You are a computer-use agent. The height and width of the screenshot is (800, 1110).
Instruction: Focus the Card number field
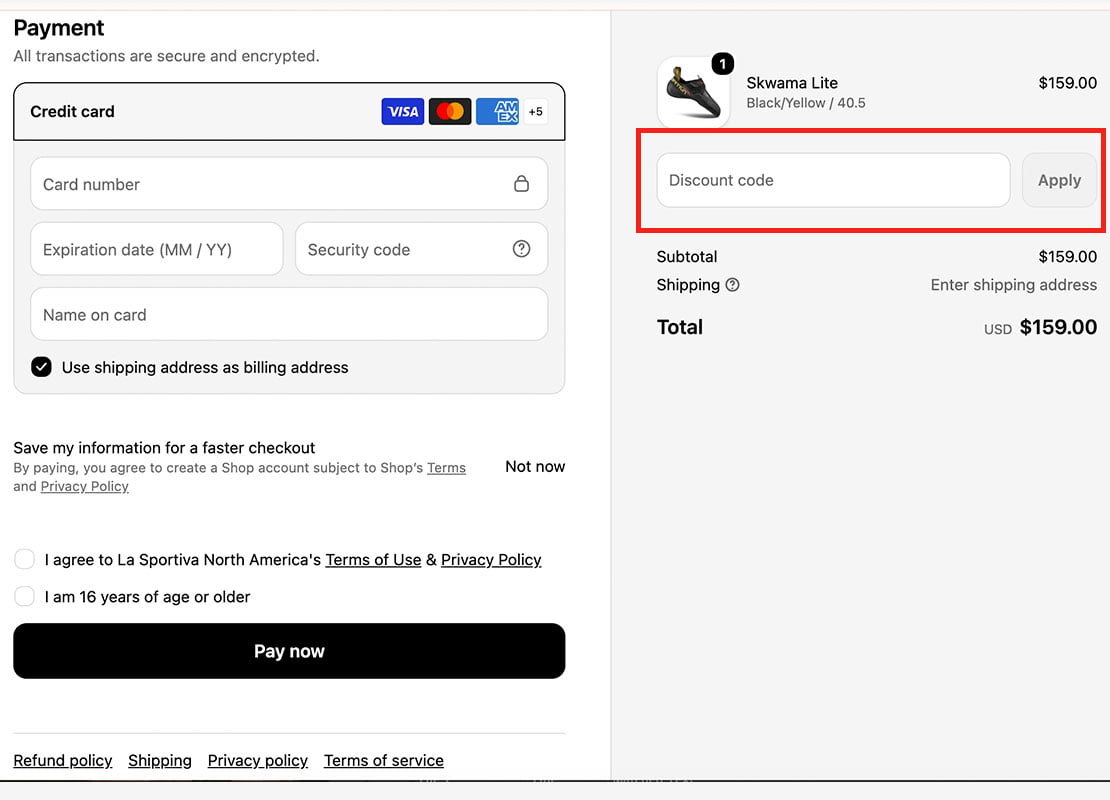click(289, 184)
